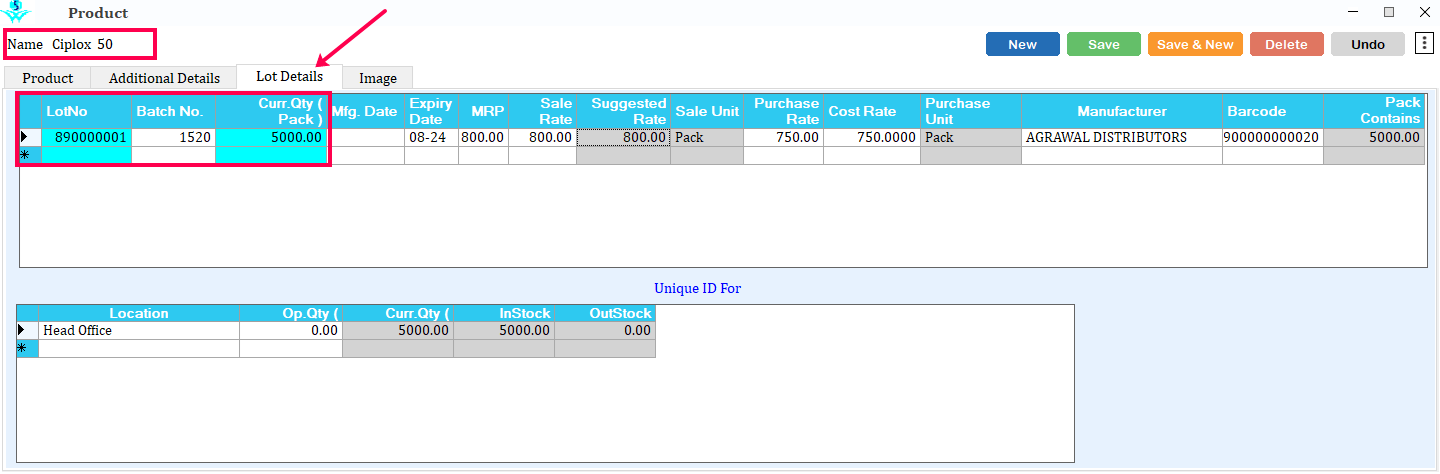Image resolution: width=1440 pixels, height=474 pixels.
Task: Open the Additional Details tab
Action: pos(164,78)
